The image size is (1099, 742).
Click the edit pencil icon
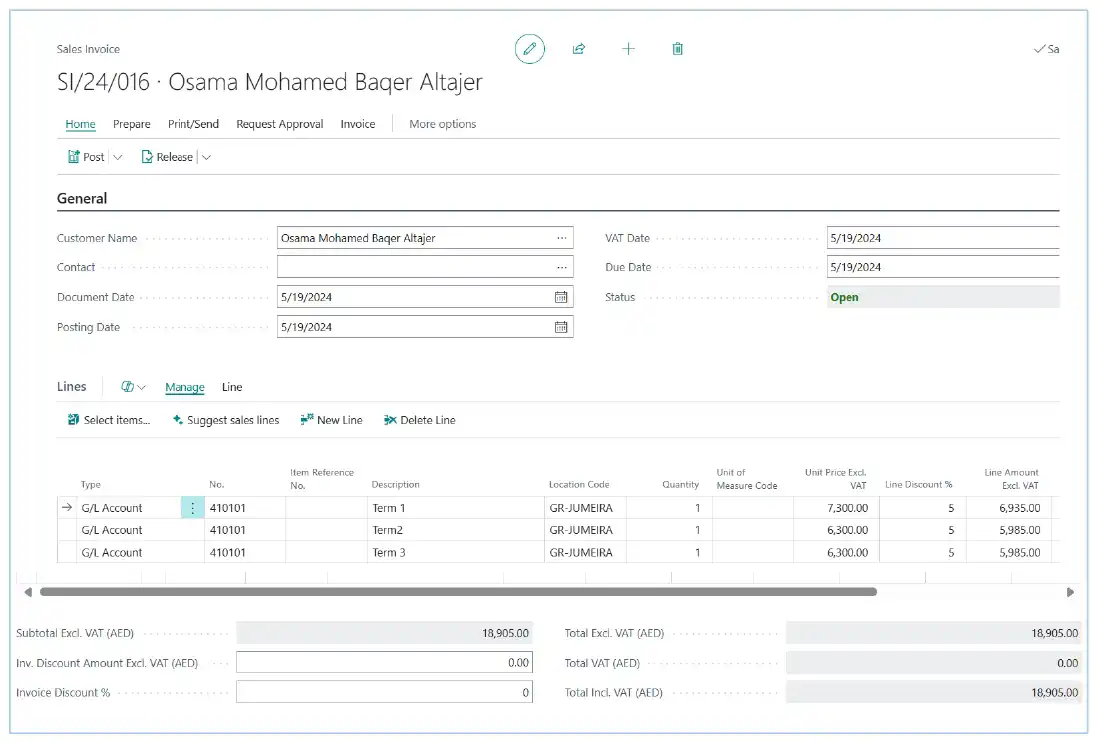tap(529, 49)
